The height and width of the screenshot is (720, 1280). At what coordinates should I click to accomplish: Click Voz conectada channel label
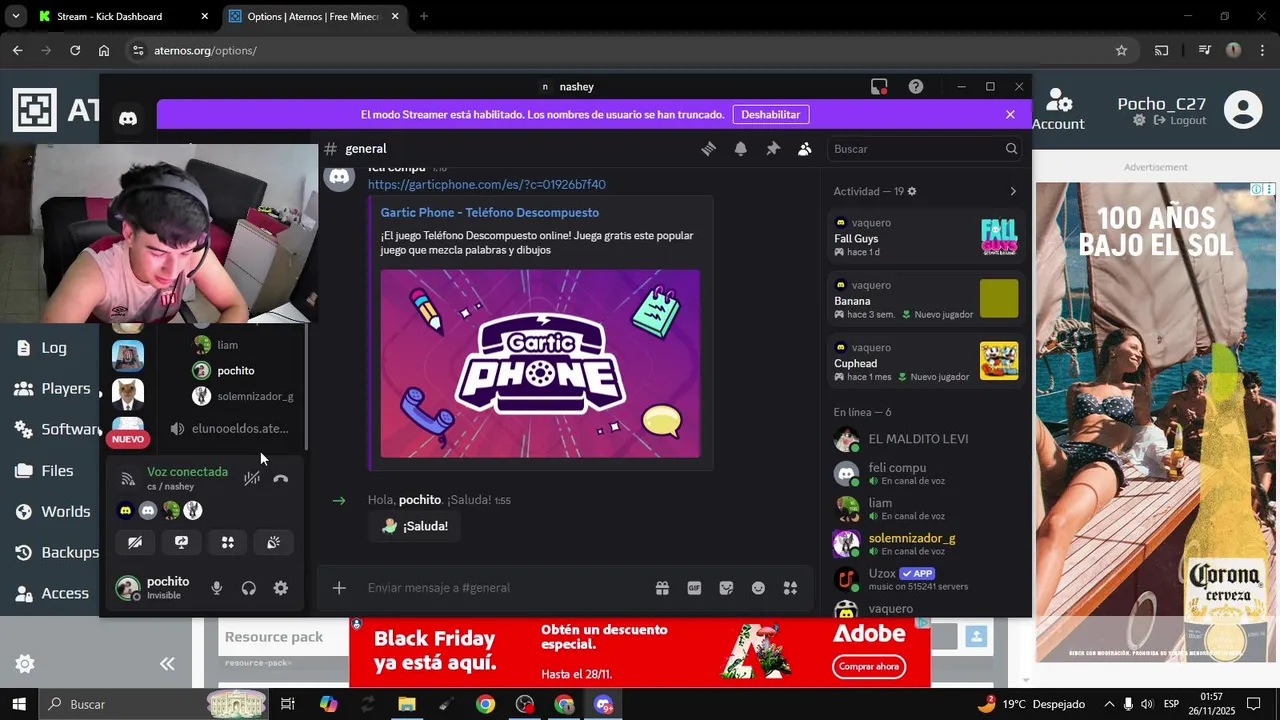(x=187, y=472)
